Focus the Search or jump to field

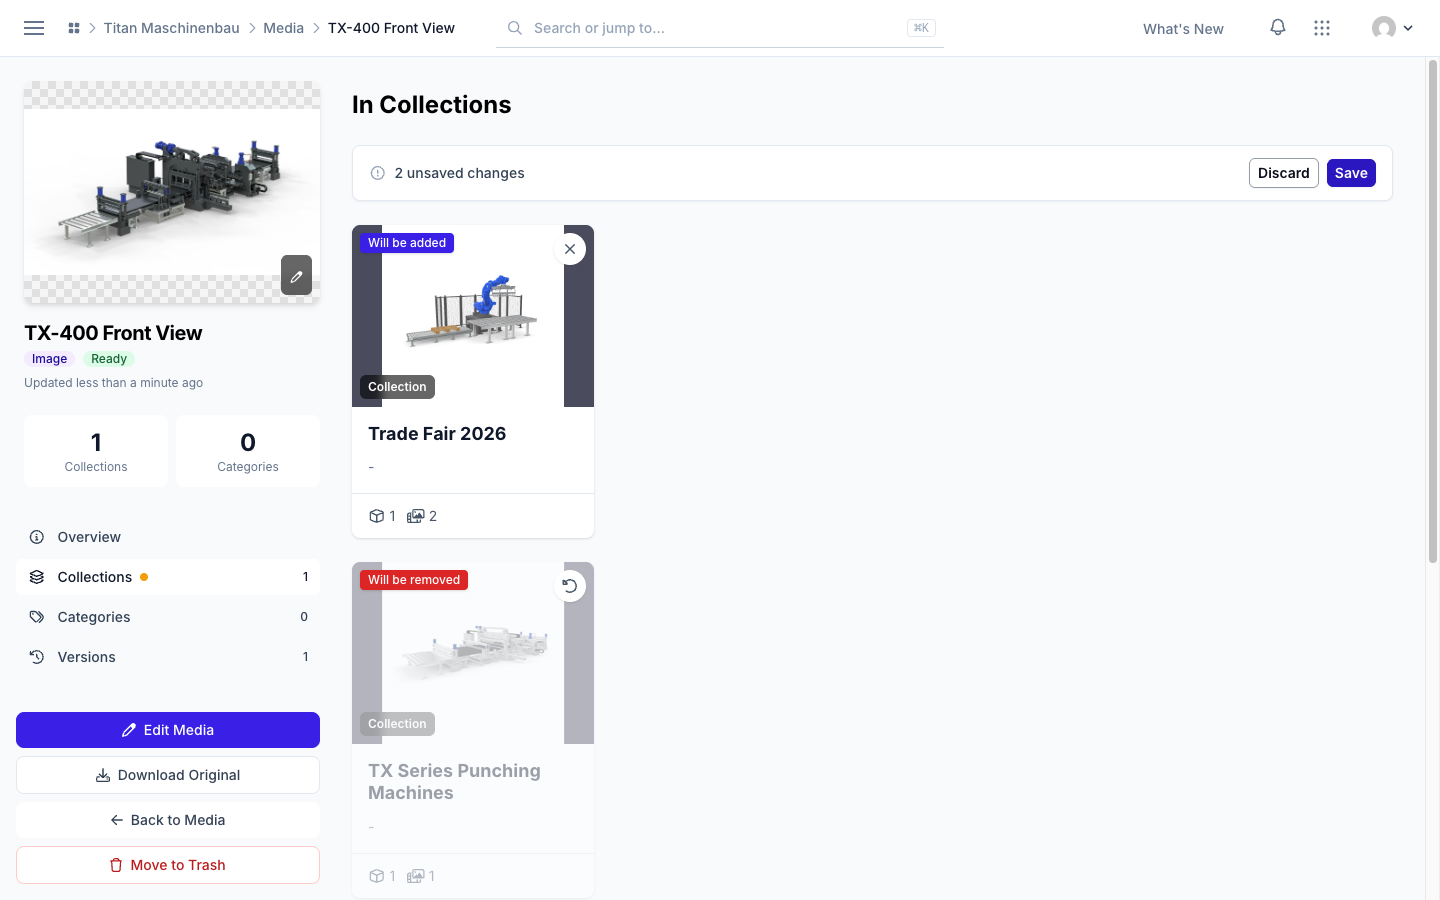pyautogui.click(x=720, y=28)
